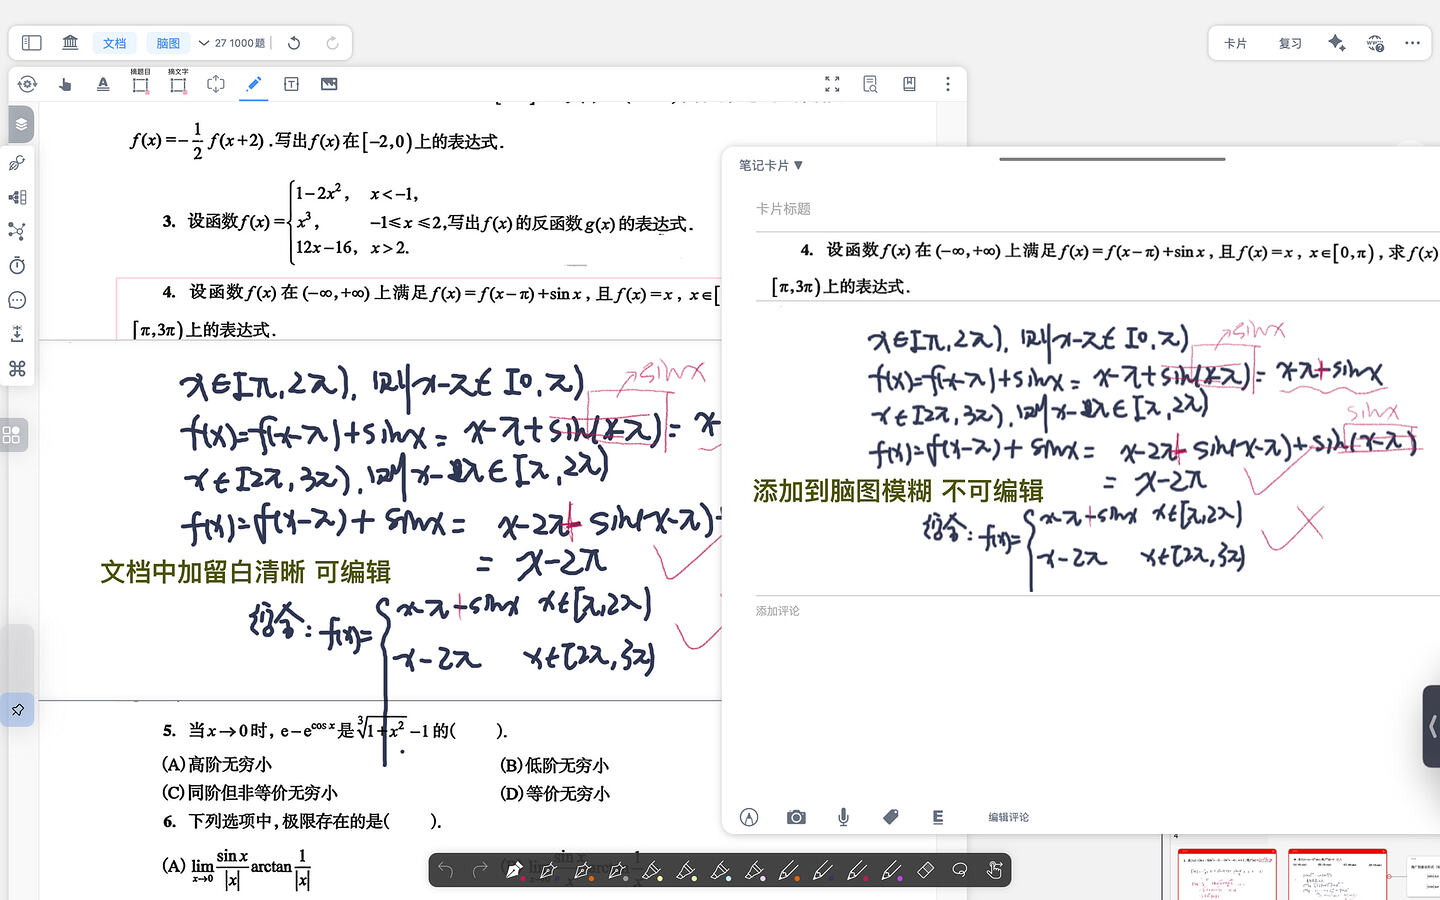
Task: Select the text box (T) tool
Action: 291,84
